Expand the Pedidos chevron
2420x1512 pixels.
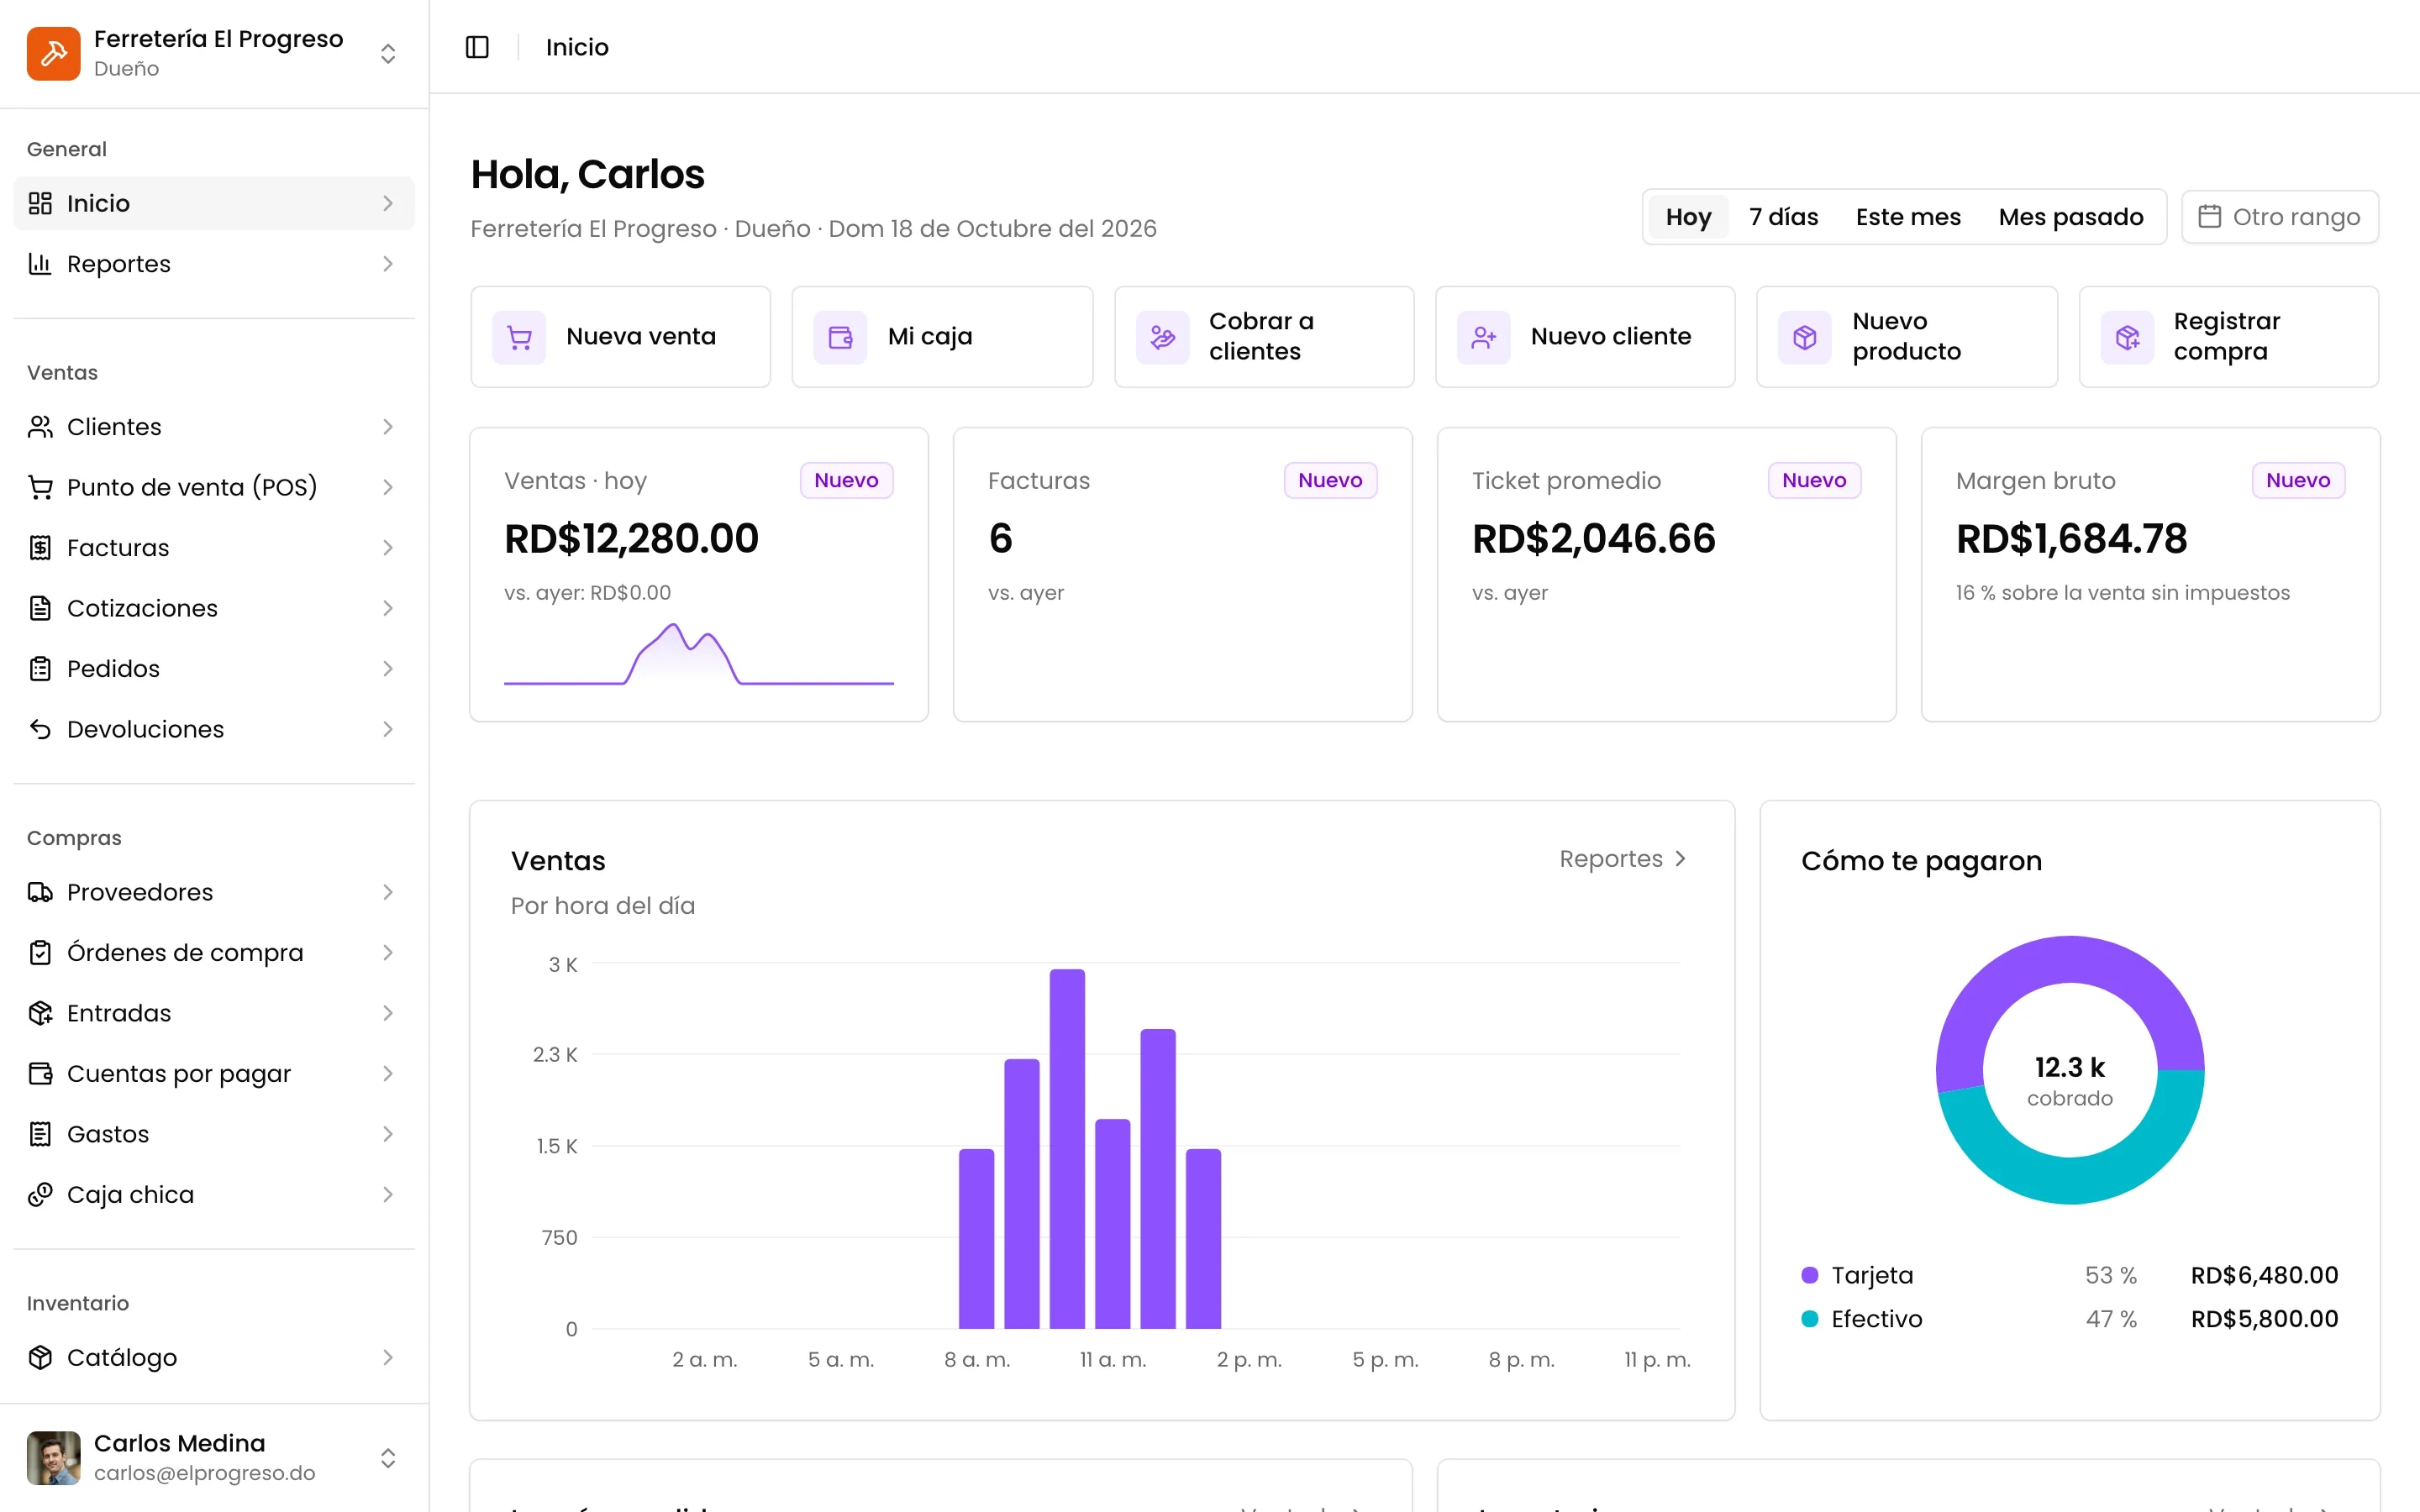388,669
